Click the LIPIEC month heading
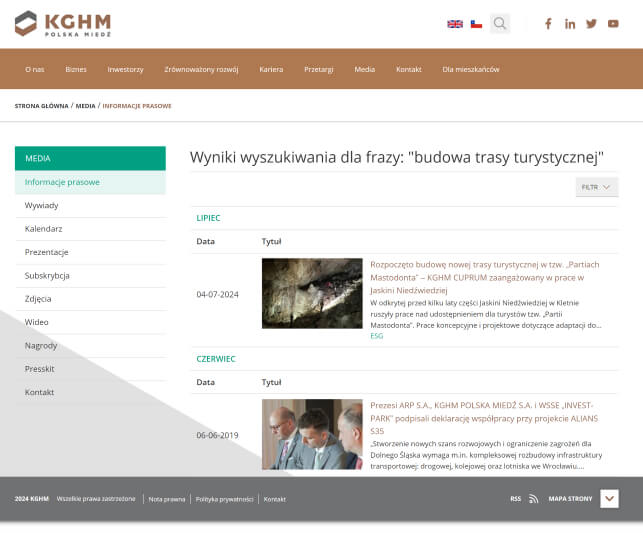The height and width of the screenshot is (533, 643). pos(208,218)
